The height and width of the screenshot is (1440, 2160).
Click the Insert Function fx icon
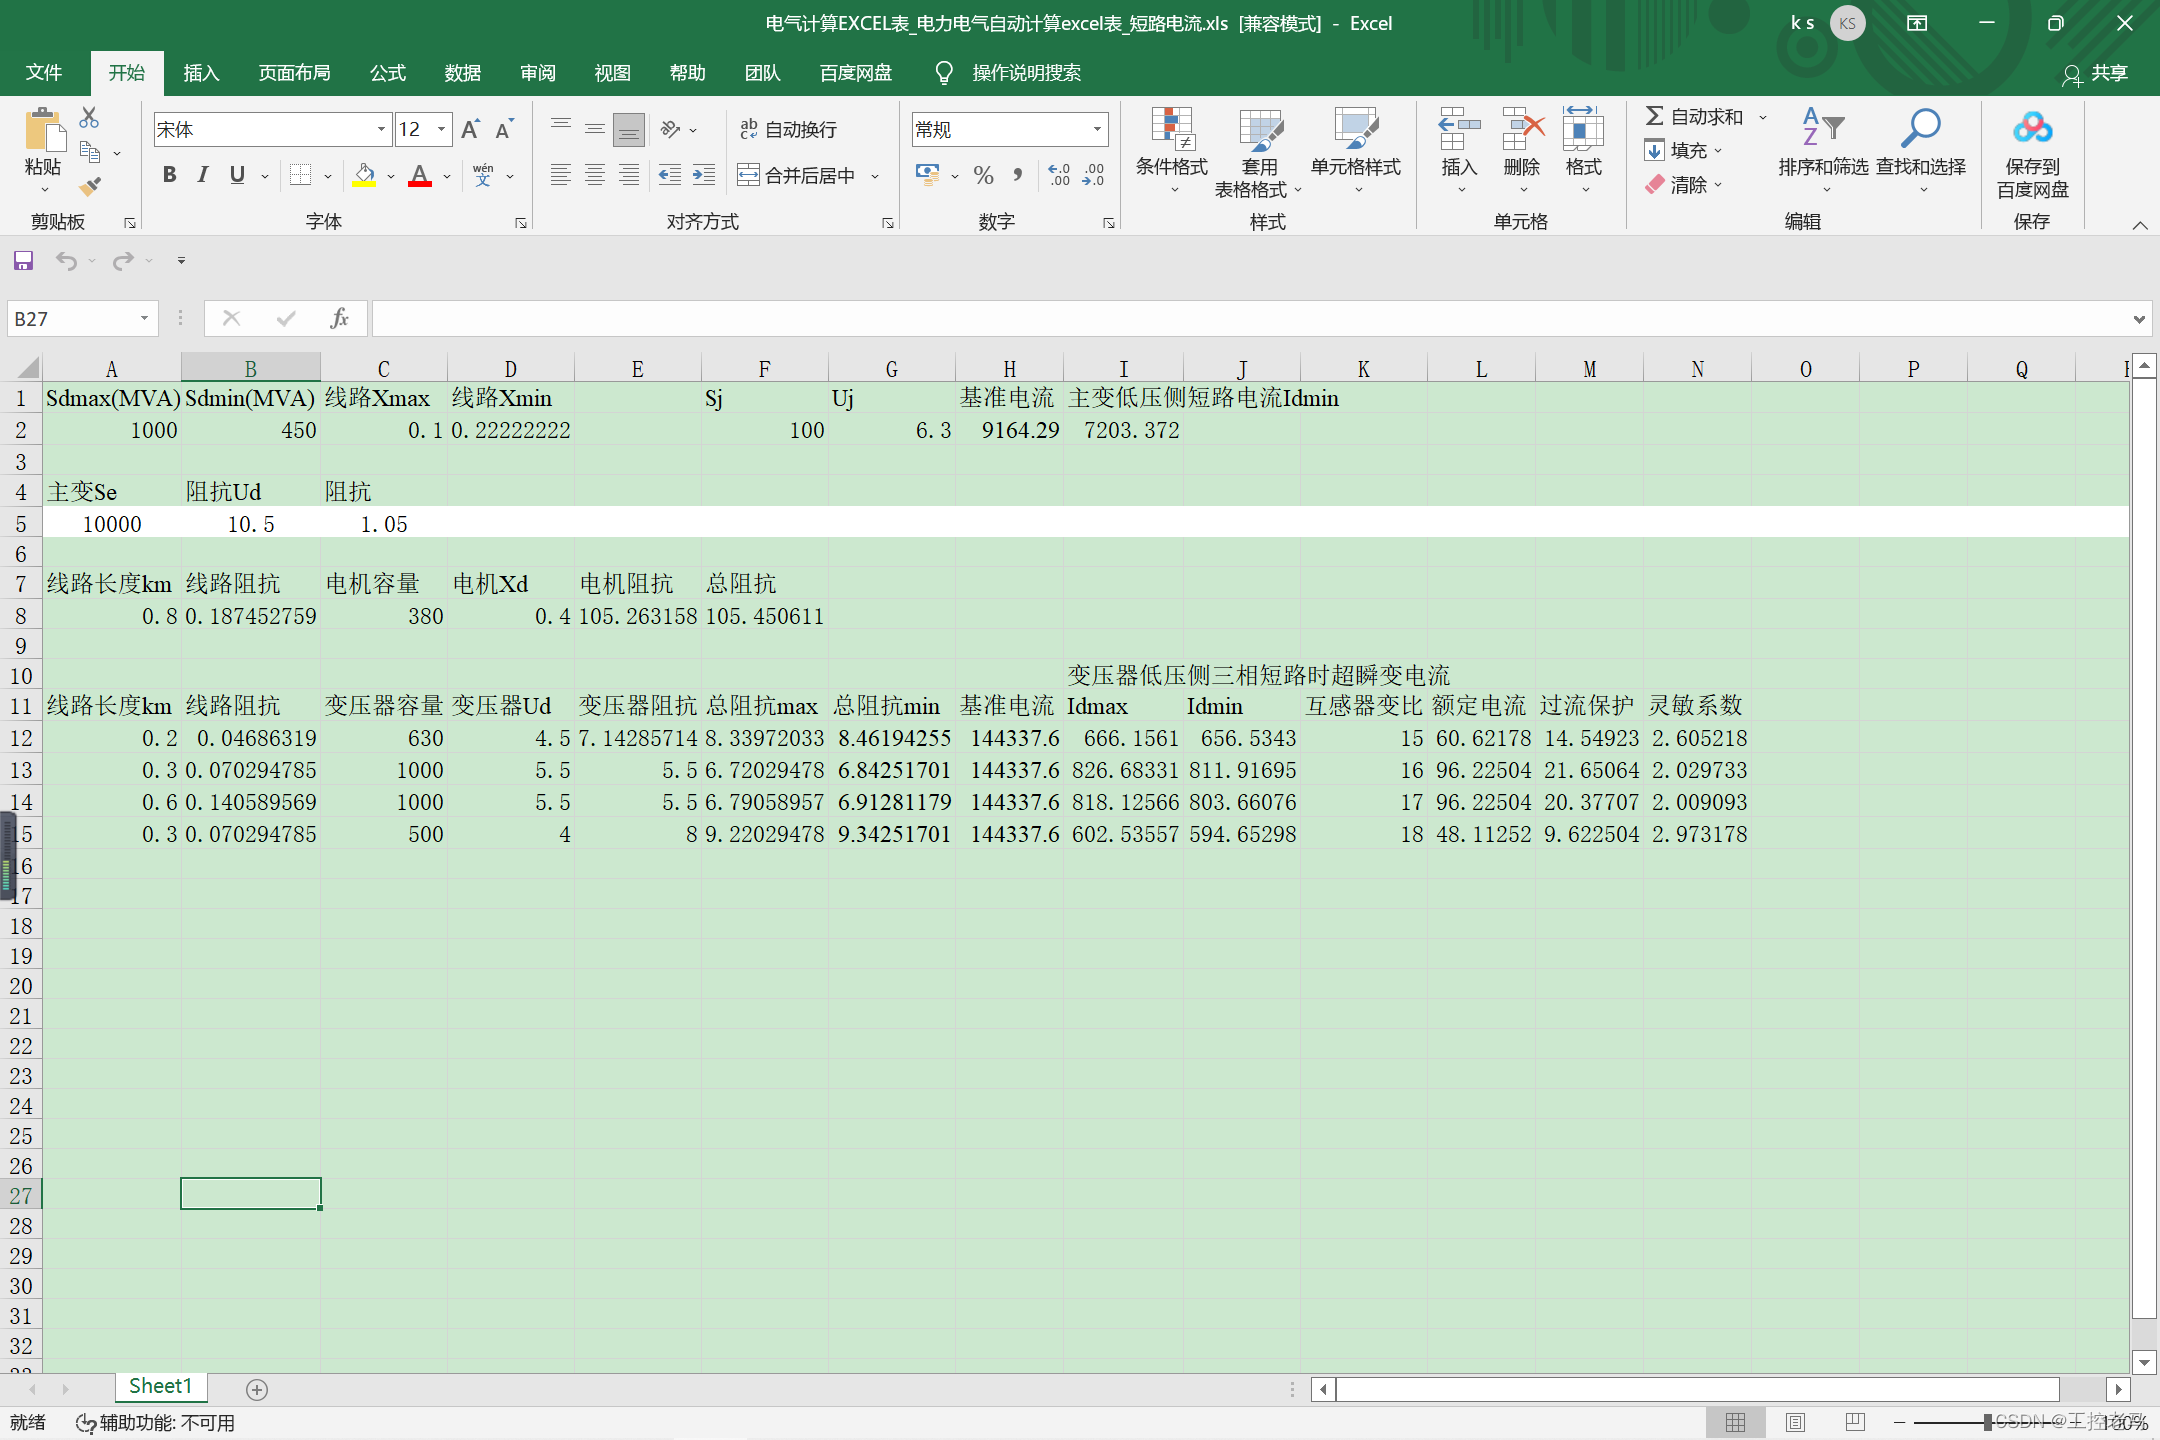pyautogui.click(x=339, y=318)
